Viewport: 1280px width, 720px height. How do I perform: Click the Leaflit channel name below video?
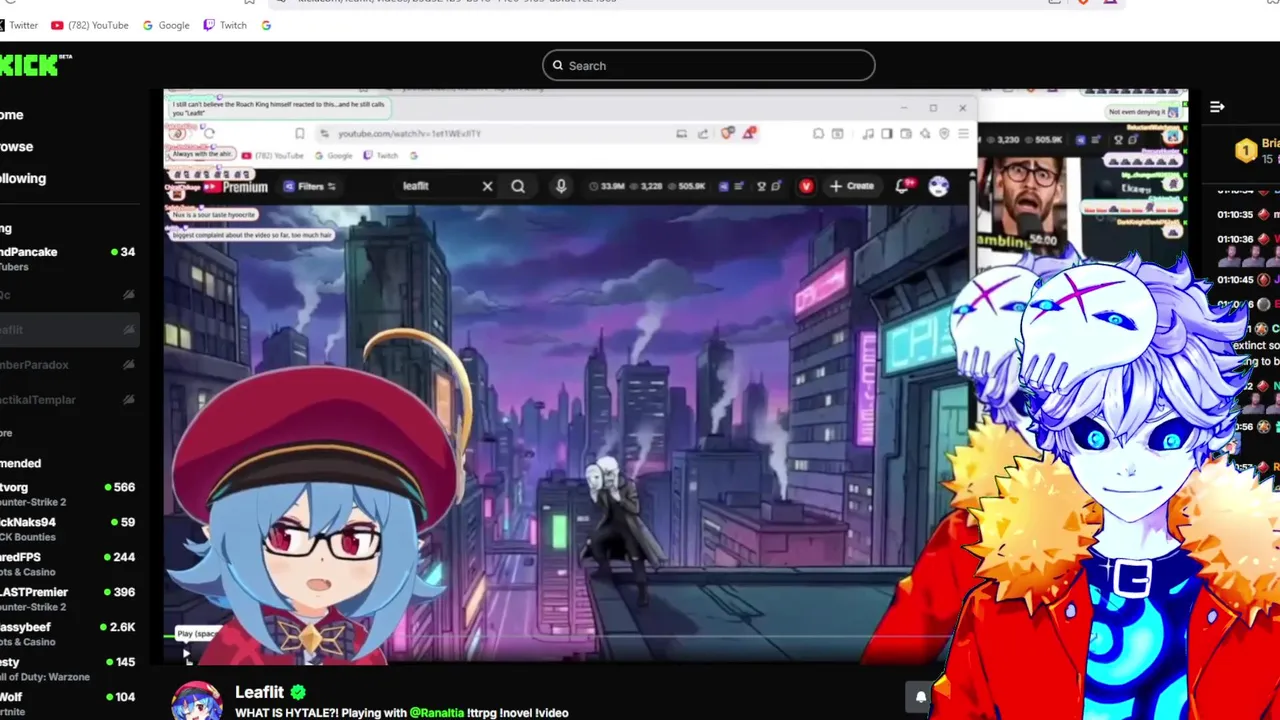[x=259, y=692]
